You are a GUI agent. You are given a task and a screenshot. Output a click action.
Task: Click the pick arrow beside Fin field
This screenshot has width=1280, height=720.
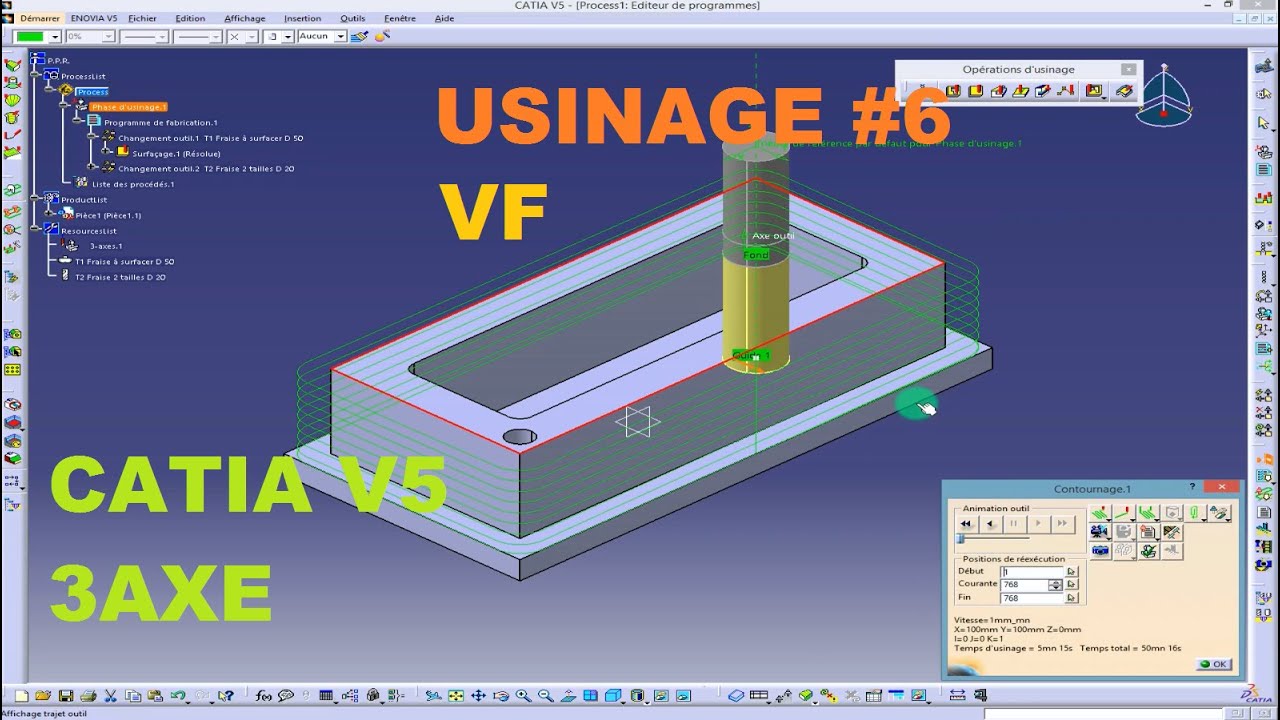click(x=1071, y=597)
